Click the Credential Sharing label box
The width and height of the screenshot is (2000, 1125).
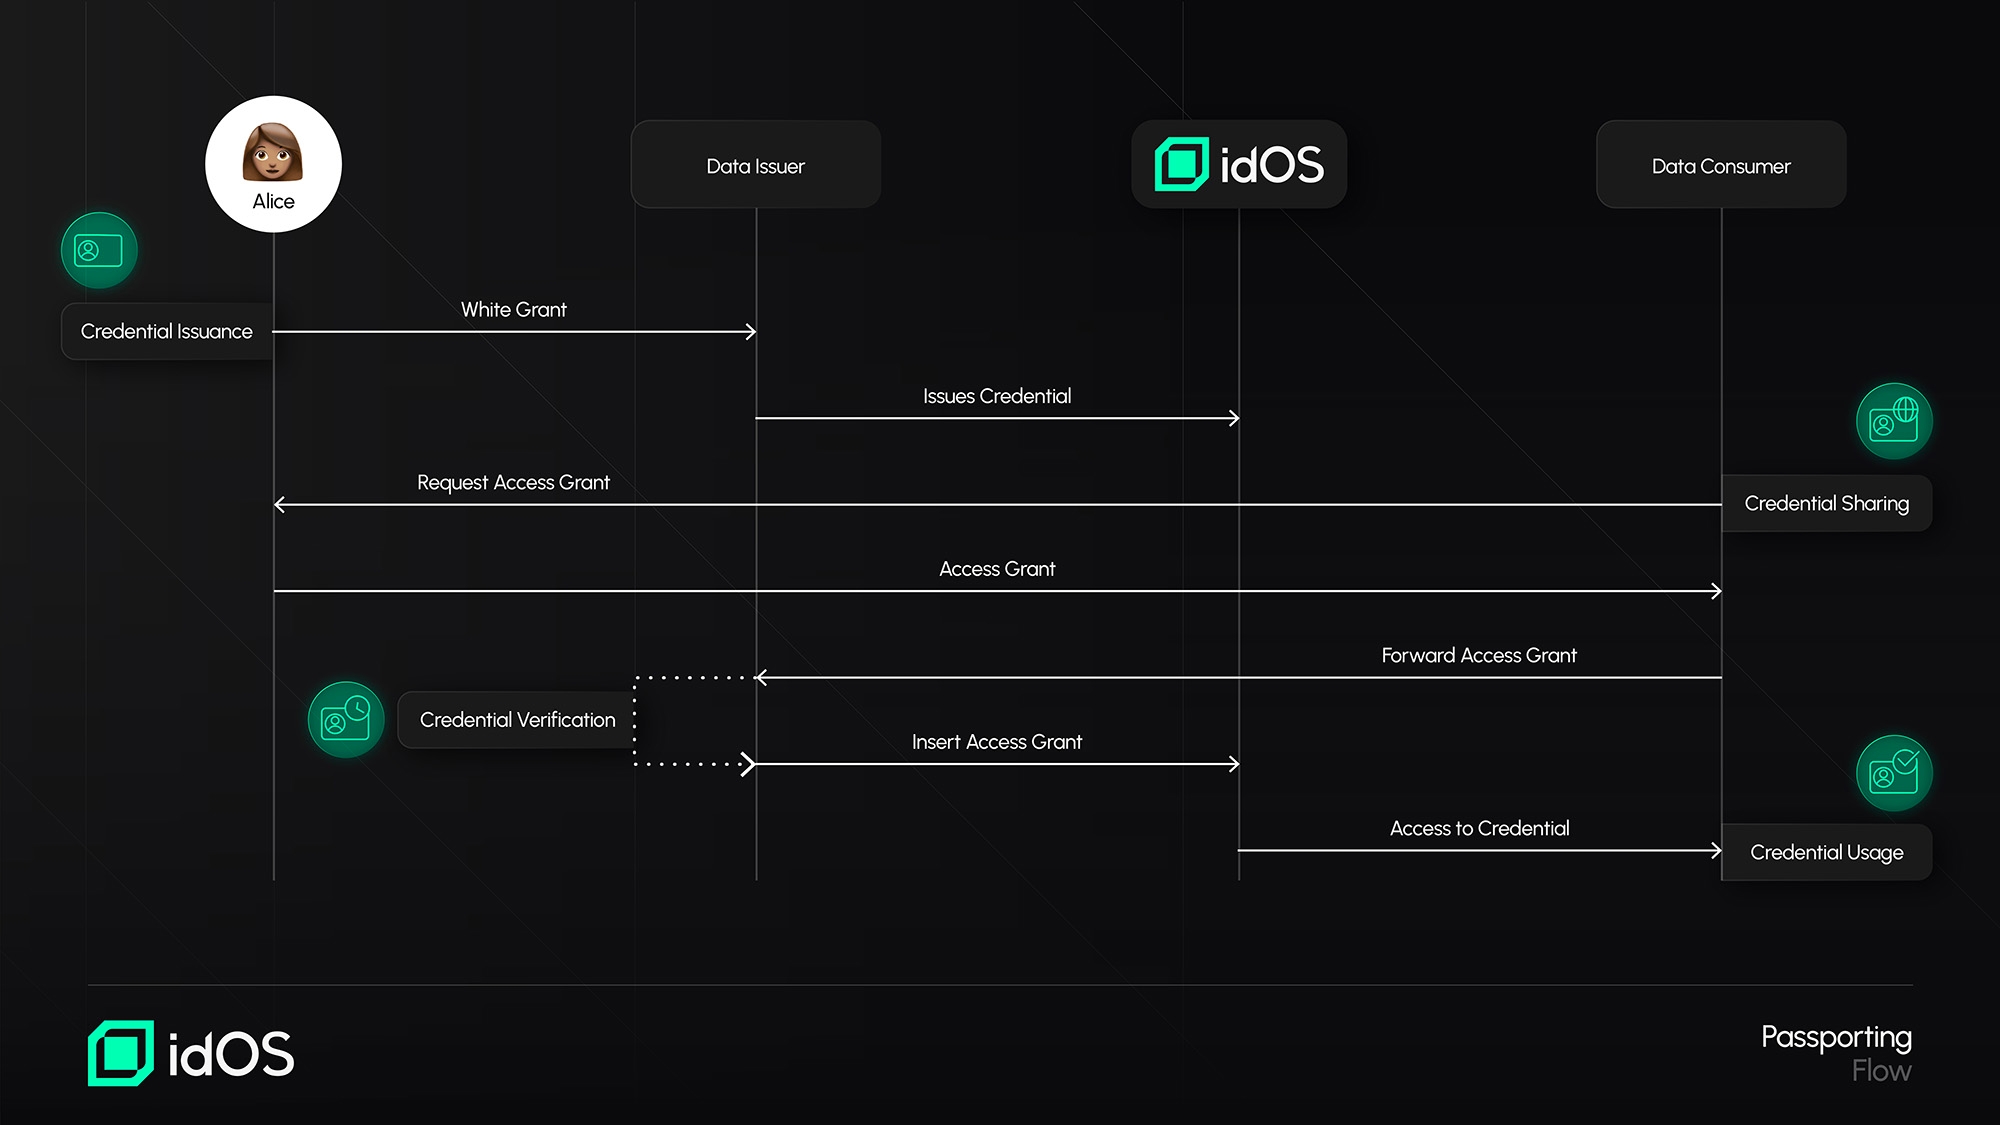point(1826,503)
